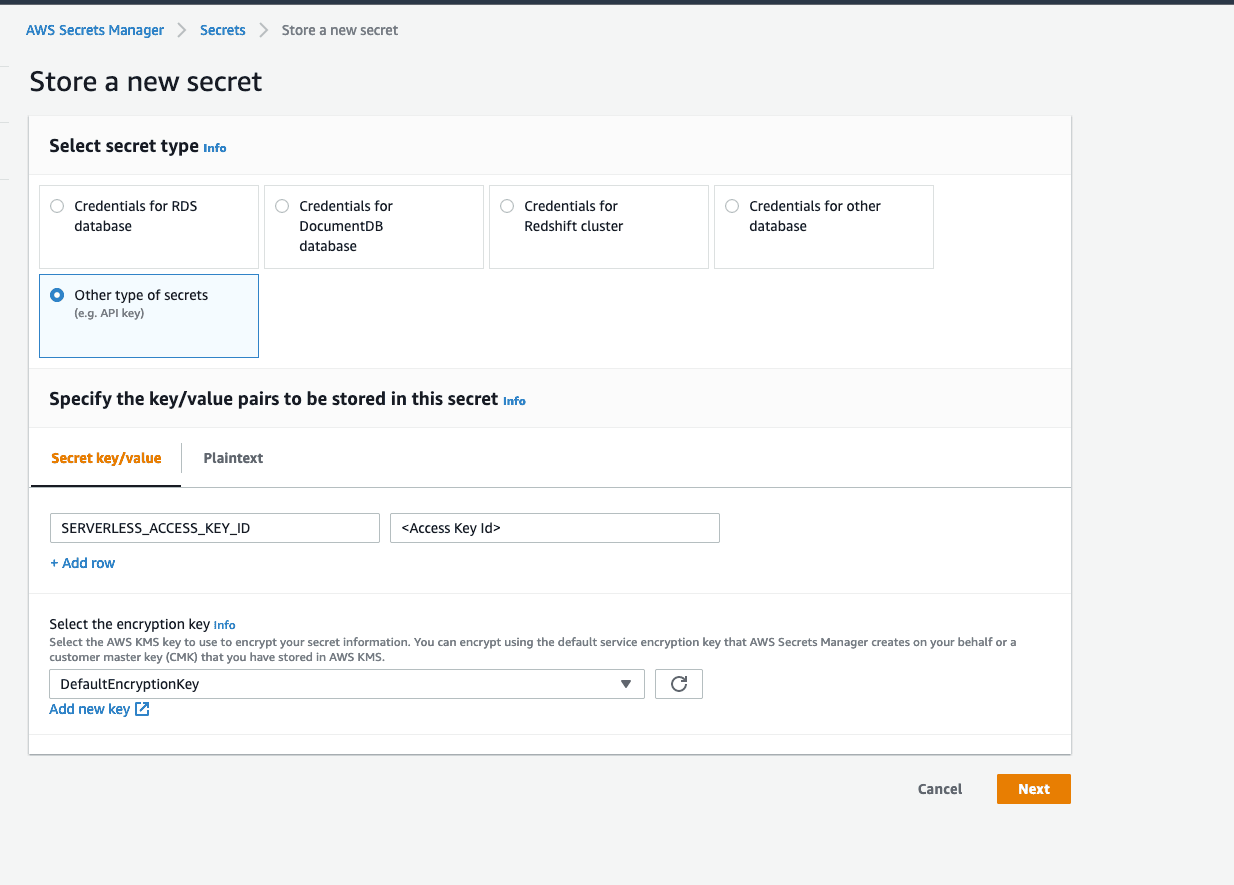Click the Cancel button
This screenshot has height=885, width=1234.
point(940,789)
